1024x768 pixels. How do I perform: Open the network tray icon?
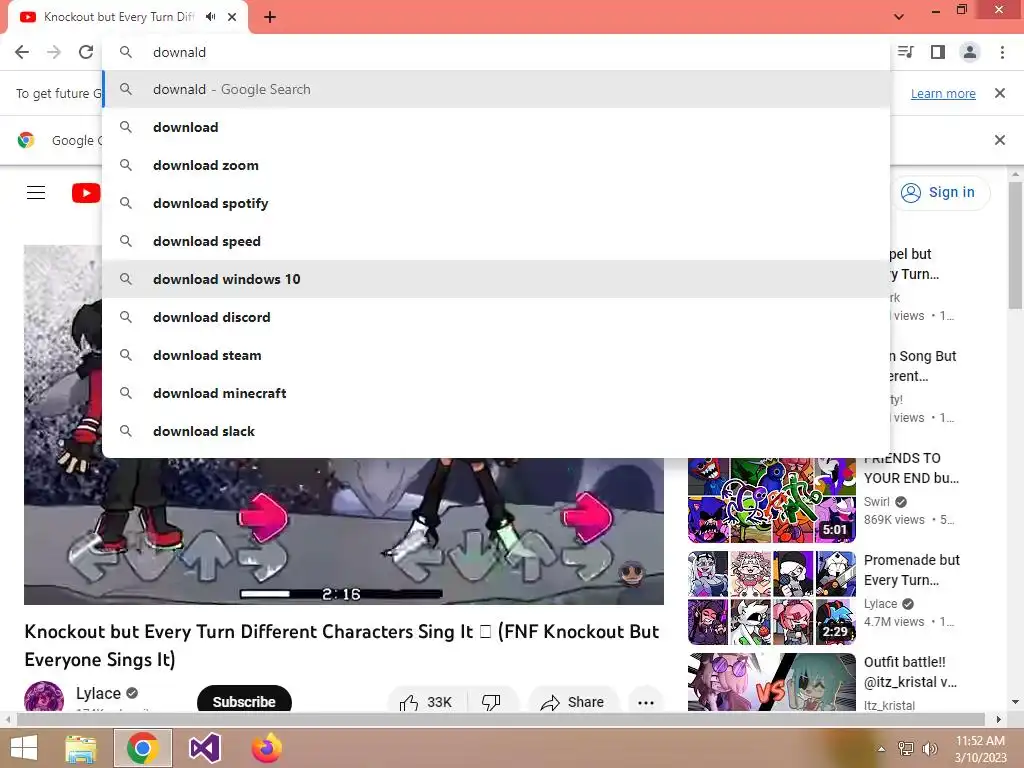[x=906, y=749]
